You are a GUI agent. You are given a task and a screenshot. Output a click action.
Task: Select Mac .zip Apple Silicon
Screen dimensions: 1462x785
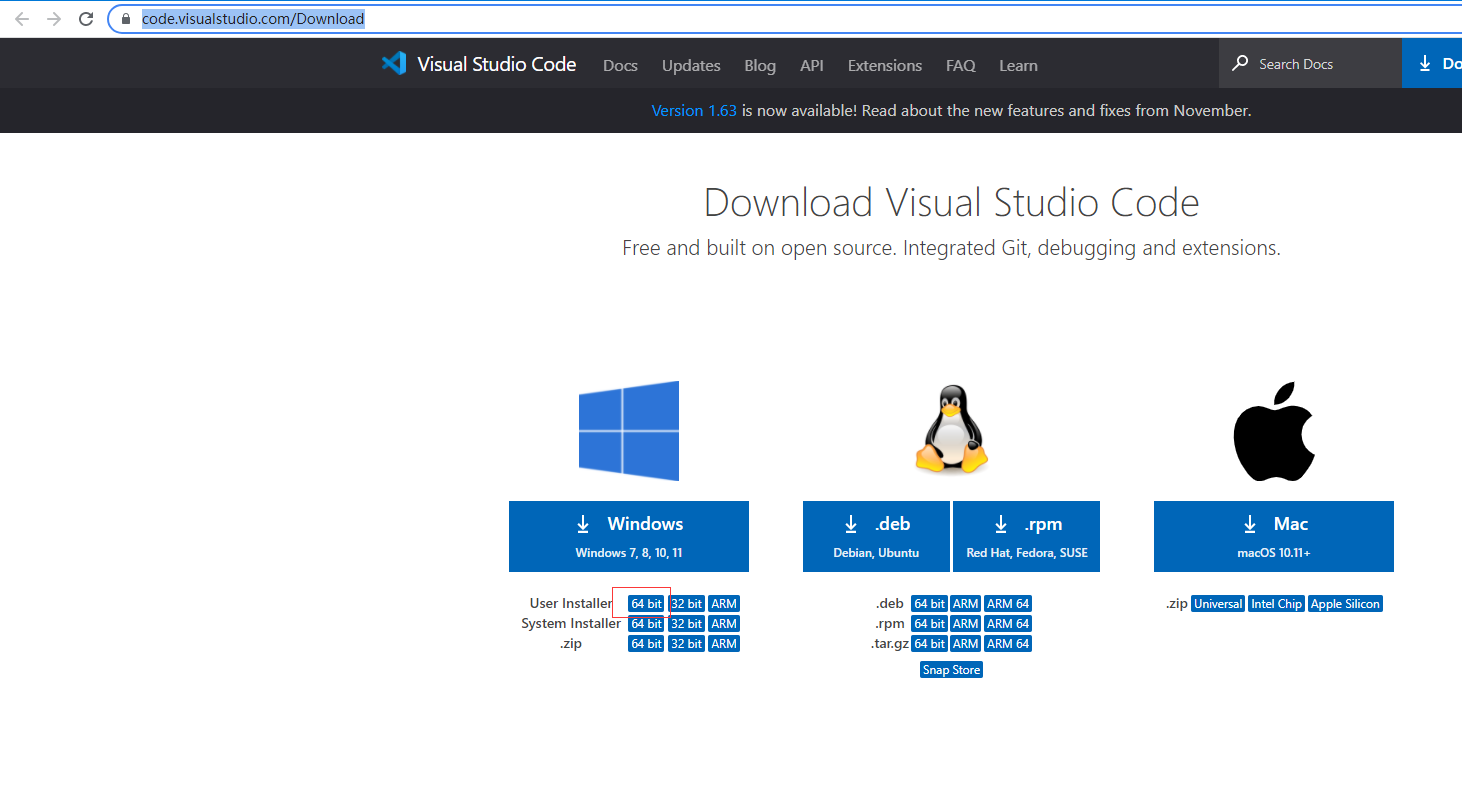[1346, 604]
